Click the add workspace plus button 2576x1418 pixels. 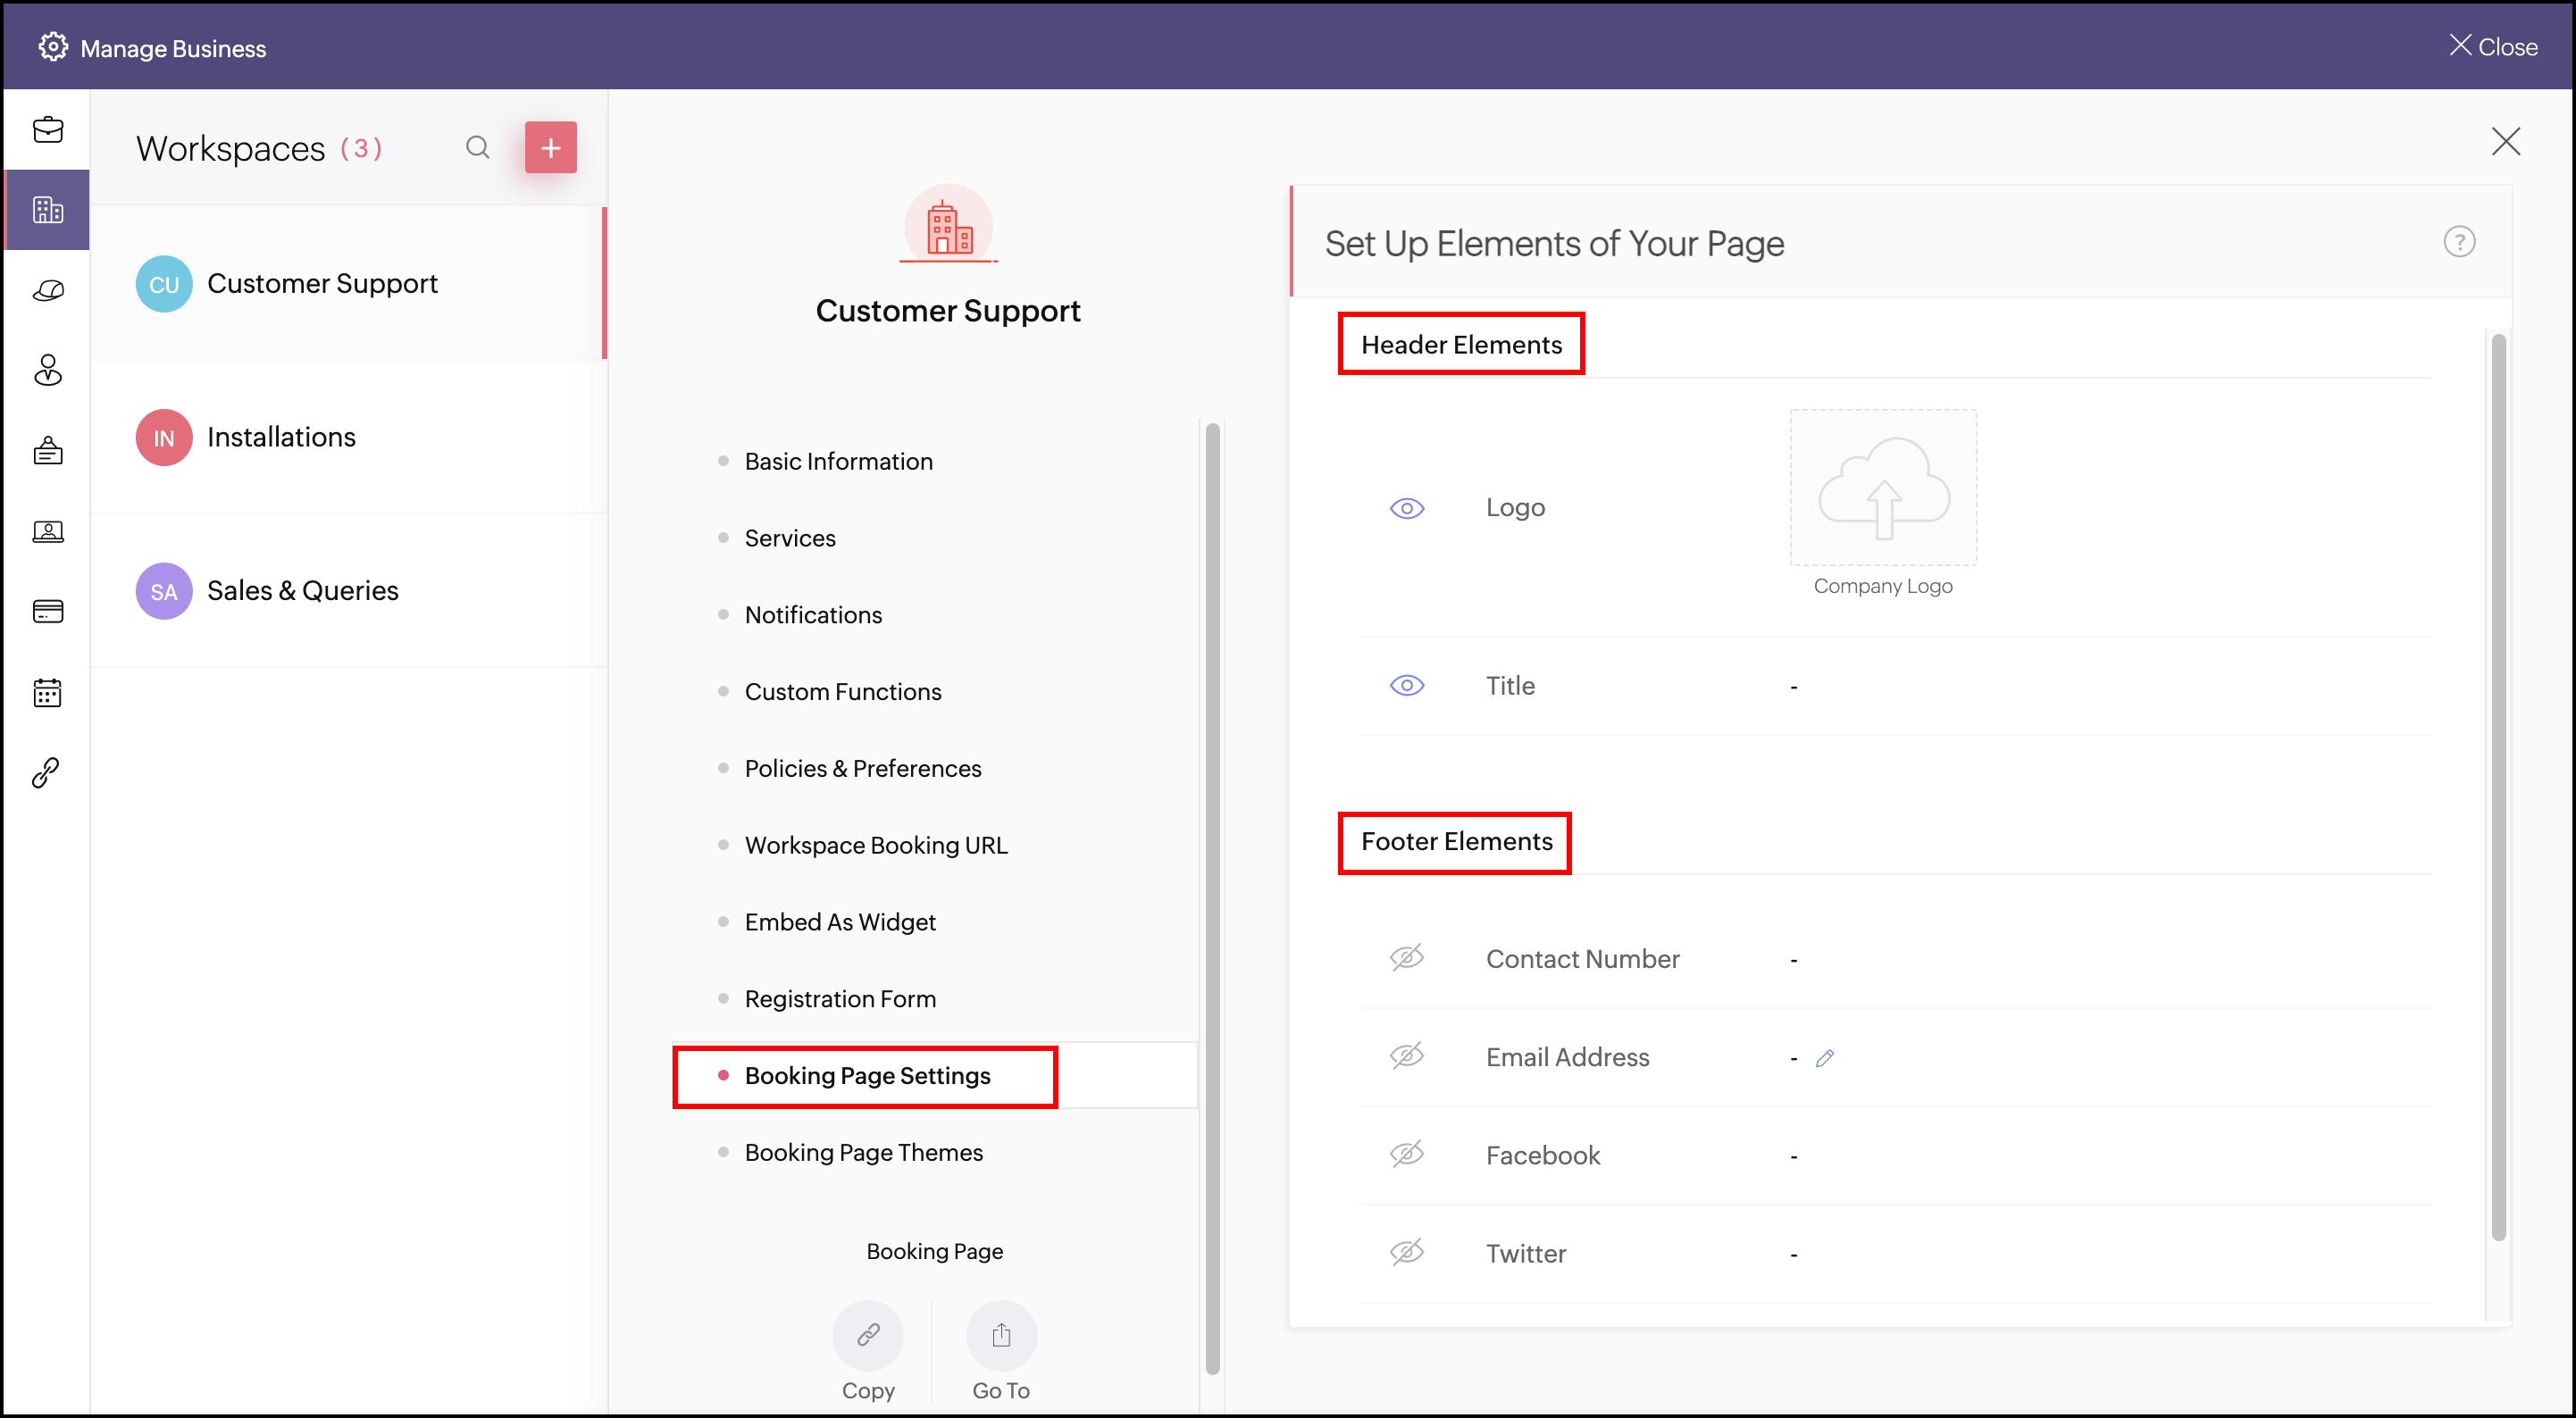click(550, 148)
